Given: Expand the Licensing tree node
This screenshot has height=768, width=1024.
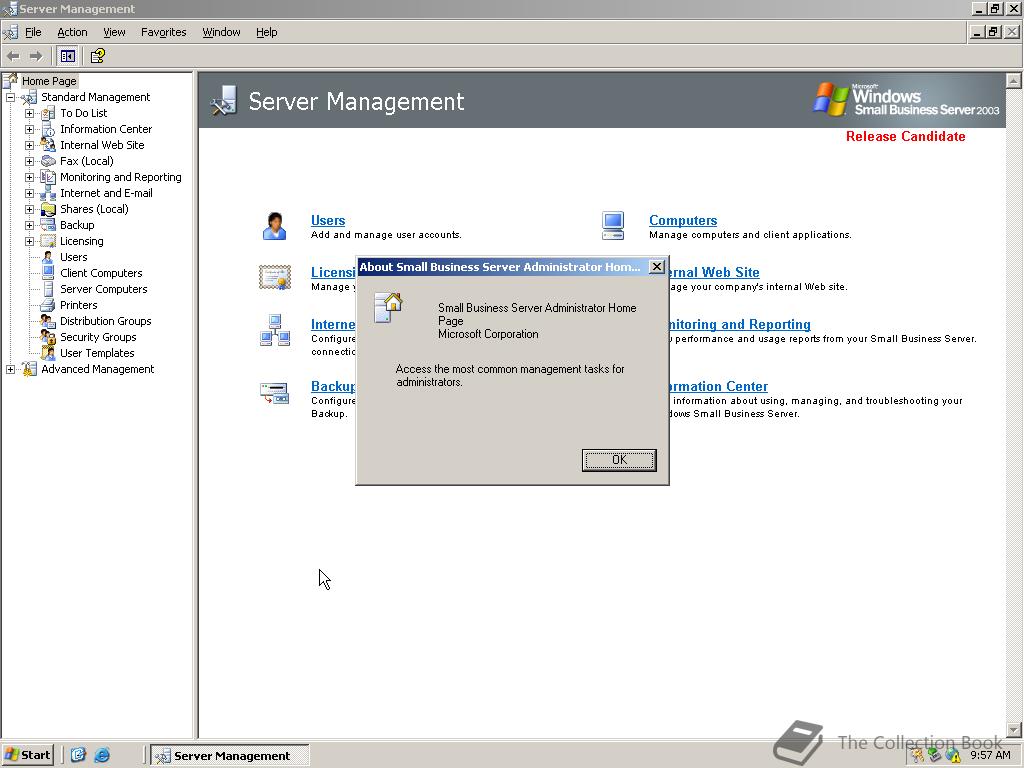Looking at the screenshot, I should (29, 242).
